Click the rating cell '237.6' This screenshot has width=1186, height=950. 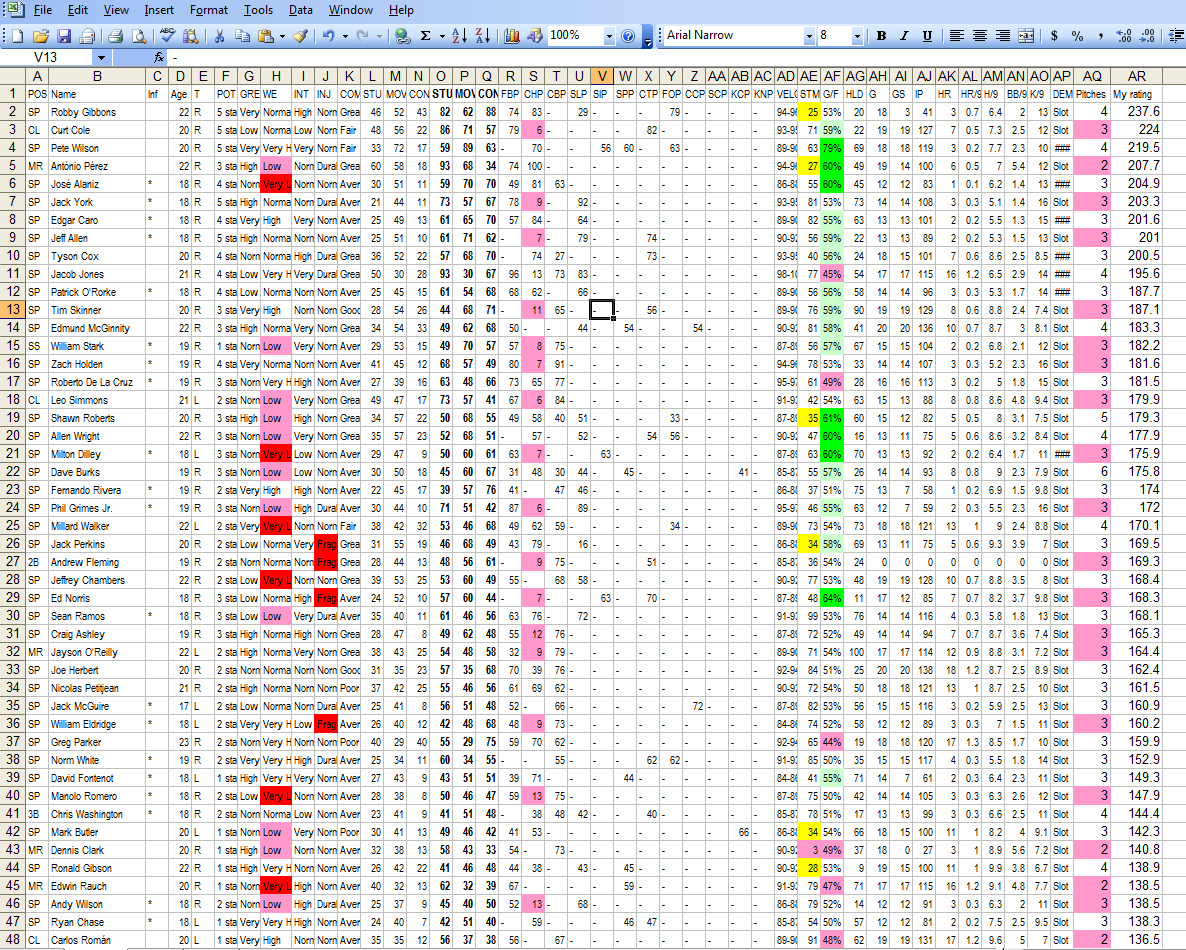coord(1136,112)
